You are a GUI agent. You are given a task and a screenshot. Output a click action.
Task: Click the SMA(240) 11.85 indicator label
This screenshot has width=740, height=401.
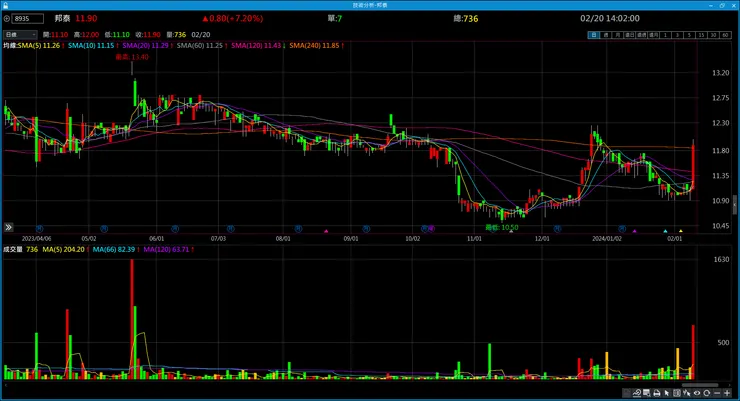click(x=314, y=45)
